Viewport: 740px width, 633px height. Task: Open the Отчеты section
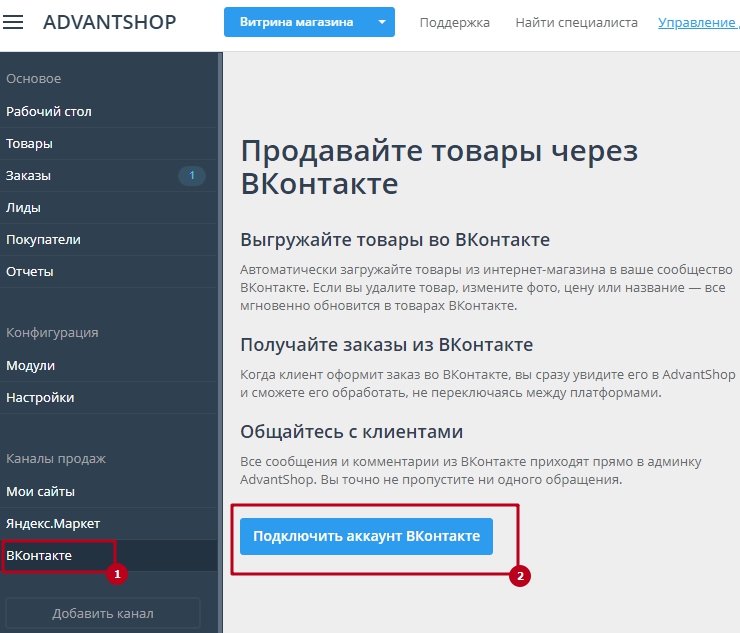[109, 272]
